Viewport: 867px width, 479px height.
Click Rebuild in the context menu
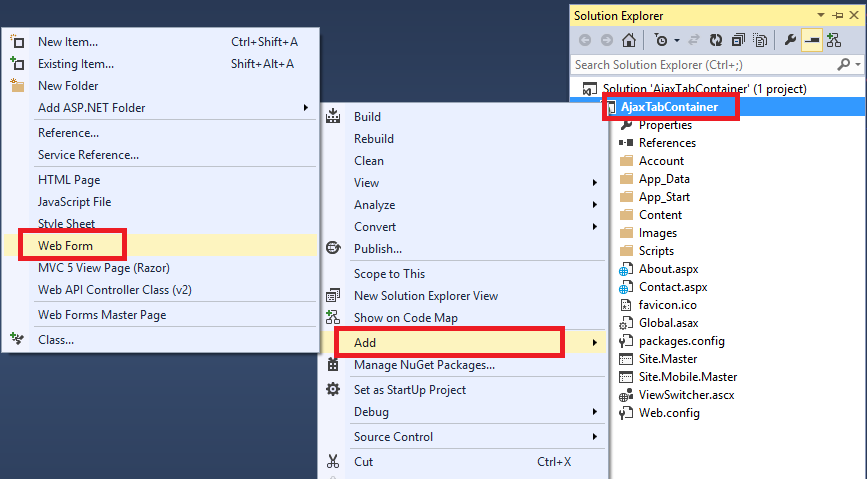(374, 139)
